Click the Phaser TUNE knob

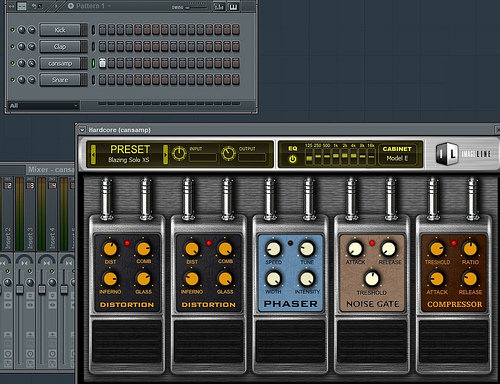307,249
